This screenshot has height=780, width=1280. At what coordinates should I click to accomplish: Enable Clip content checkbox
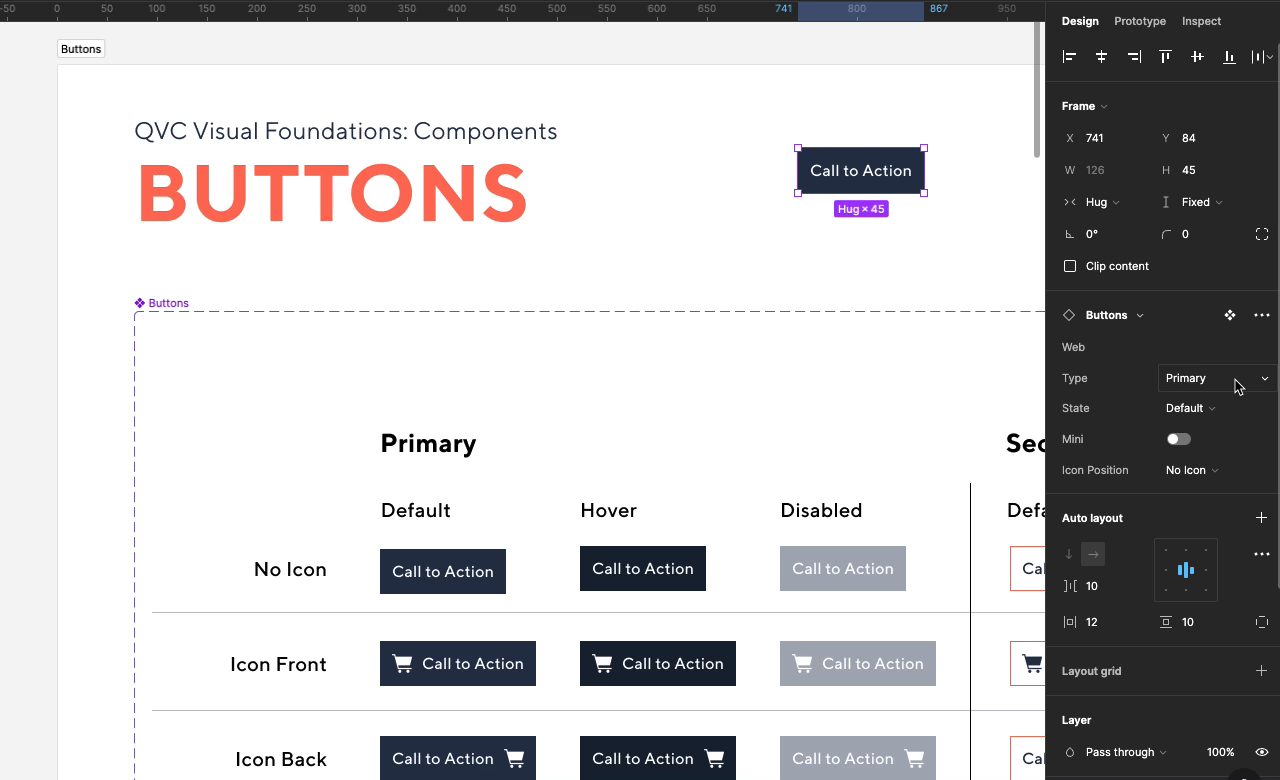(x=1070, y=266)
